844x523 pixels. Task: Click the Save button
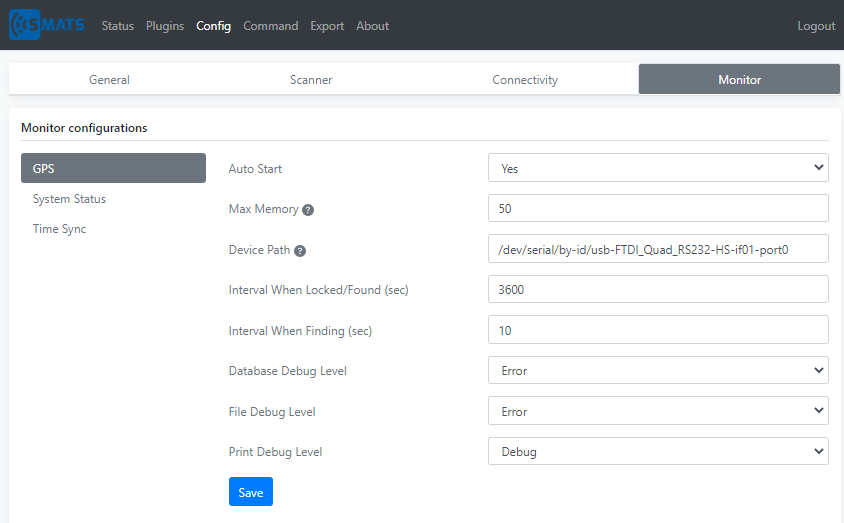(x=251, y=492)
